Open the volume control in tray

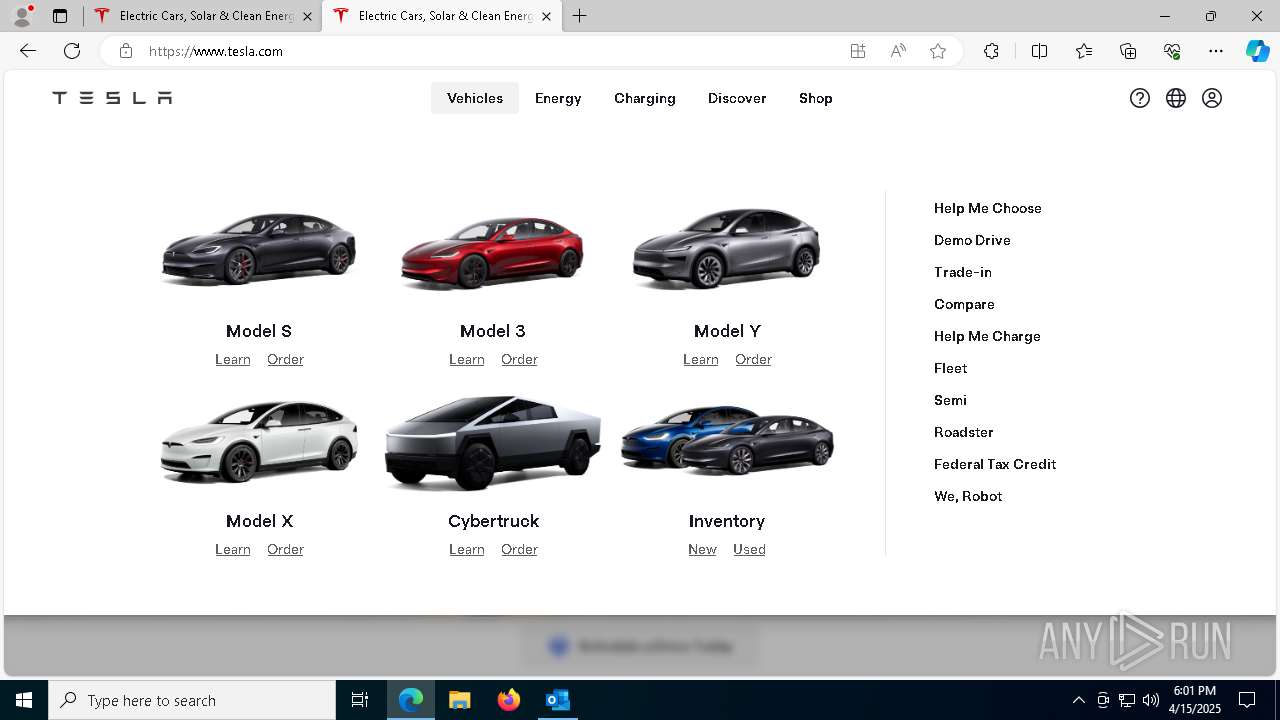click(x=1151, y=700)
